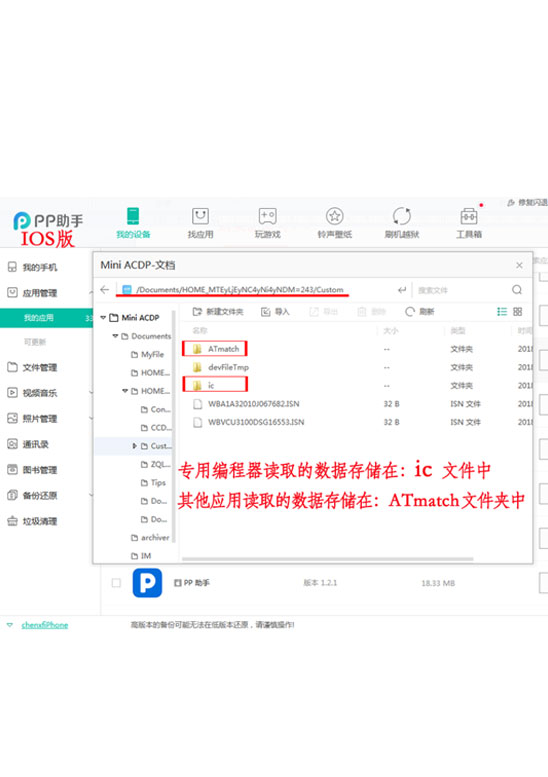Click the back arrow in file dialog
The image size is (548, 777).
click(x=105, y=290)
